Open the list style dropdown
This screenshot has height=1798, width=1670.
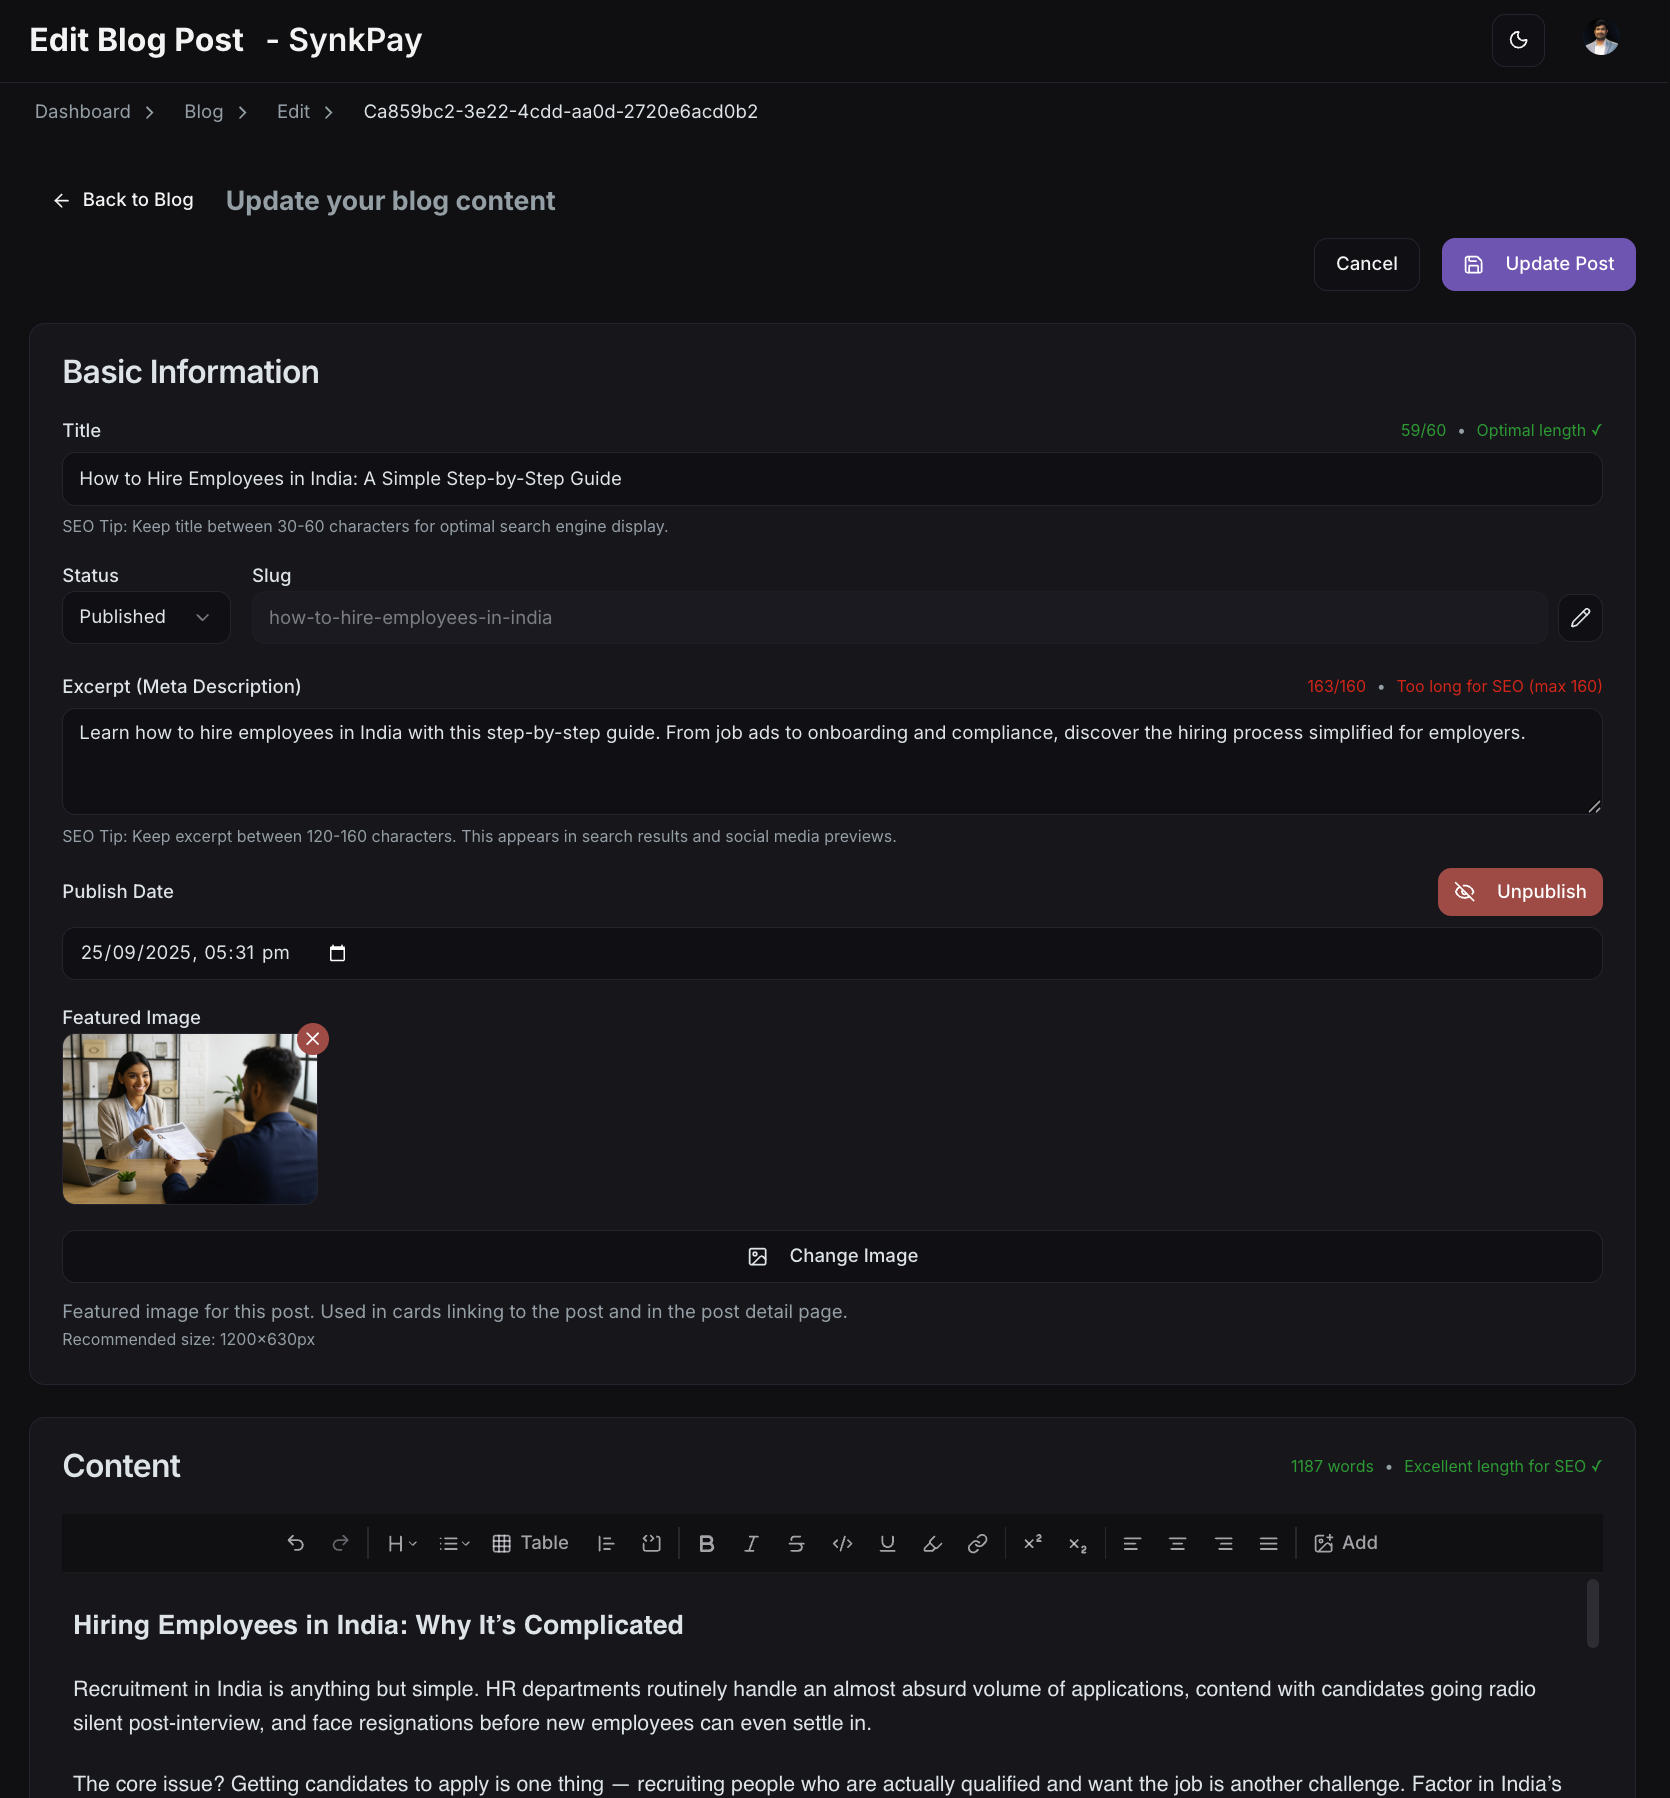[453, 1543]
